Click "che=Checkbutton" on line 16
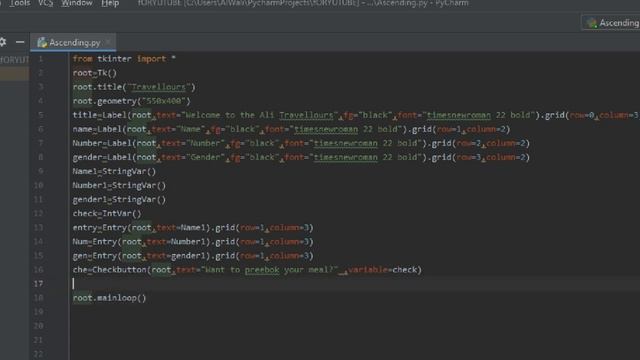This screenshot has width=640, height=360. 109,270
